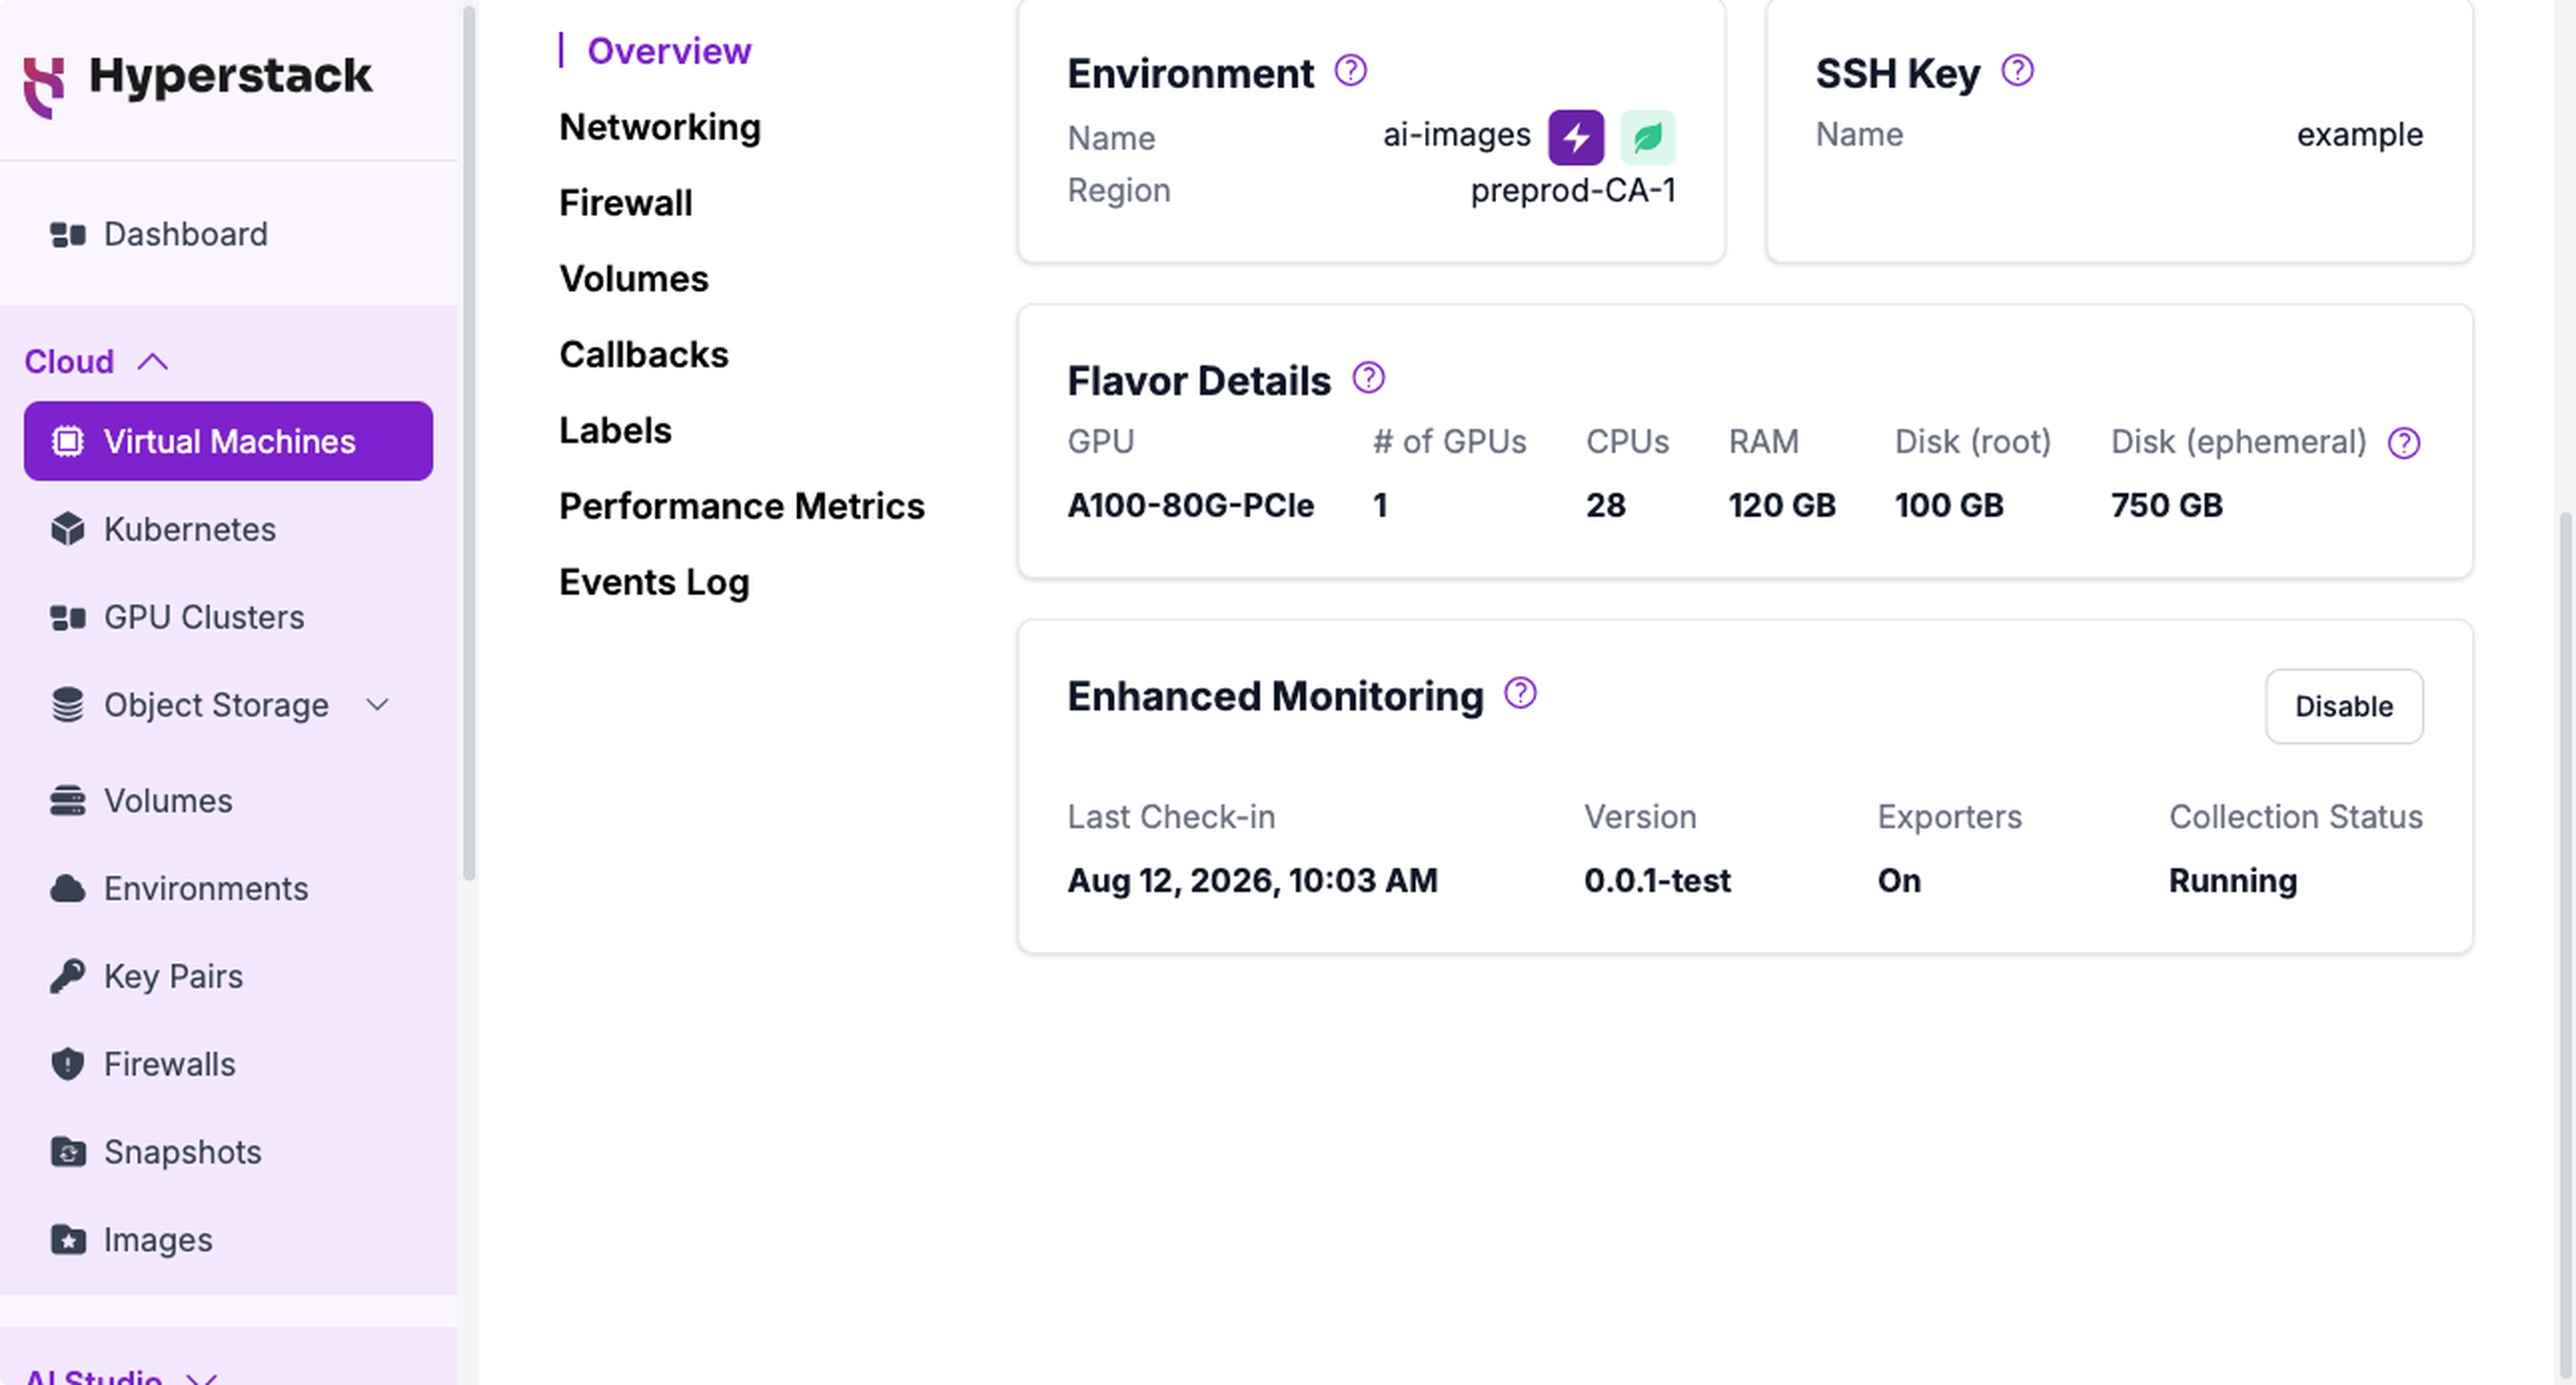Viewport: 2576px width, 1385px height.
Task: Click the 750 GB ephemeral disk value
Action: coord(2166,505)
